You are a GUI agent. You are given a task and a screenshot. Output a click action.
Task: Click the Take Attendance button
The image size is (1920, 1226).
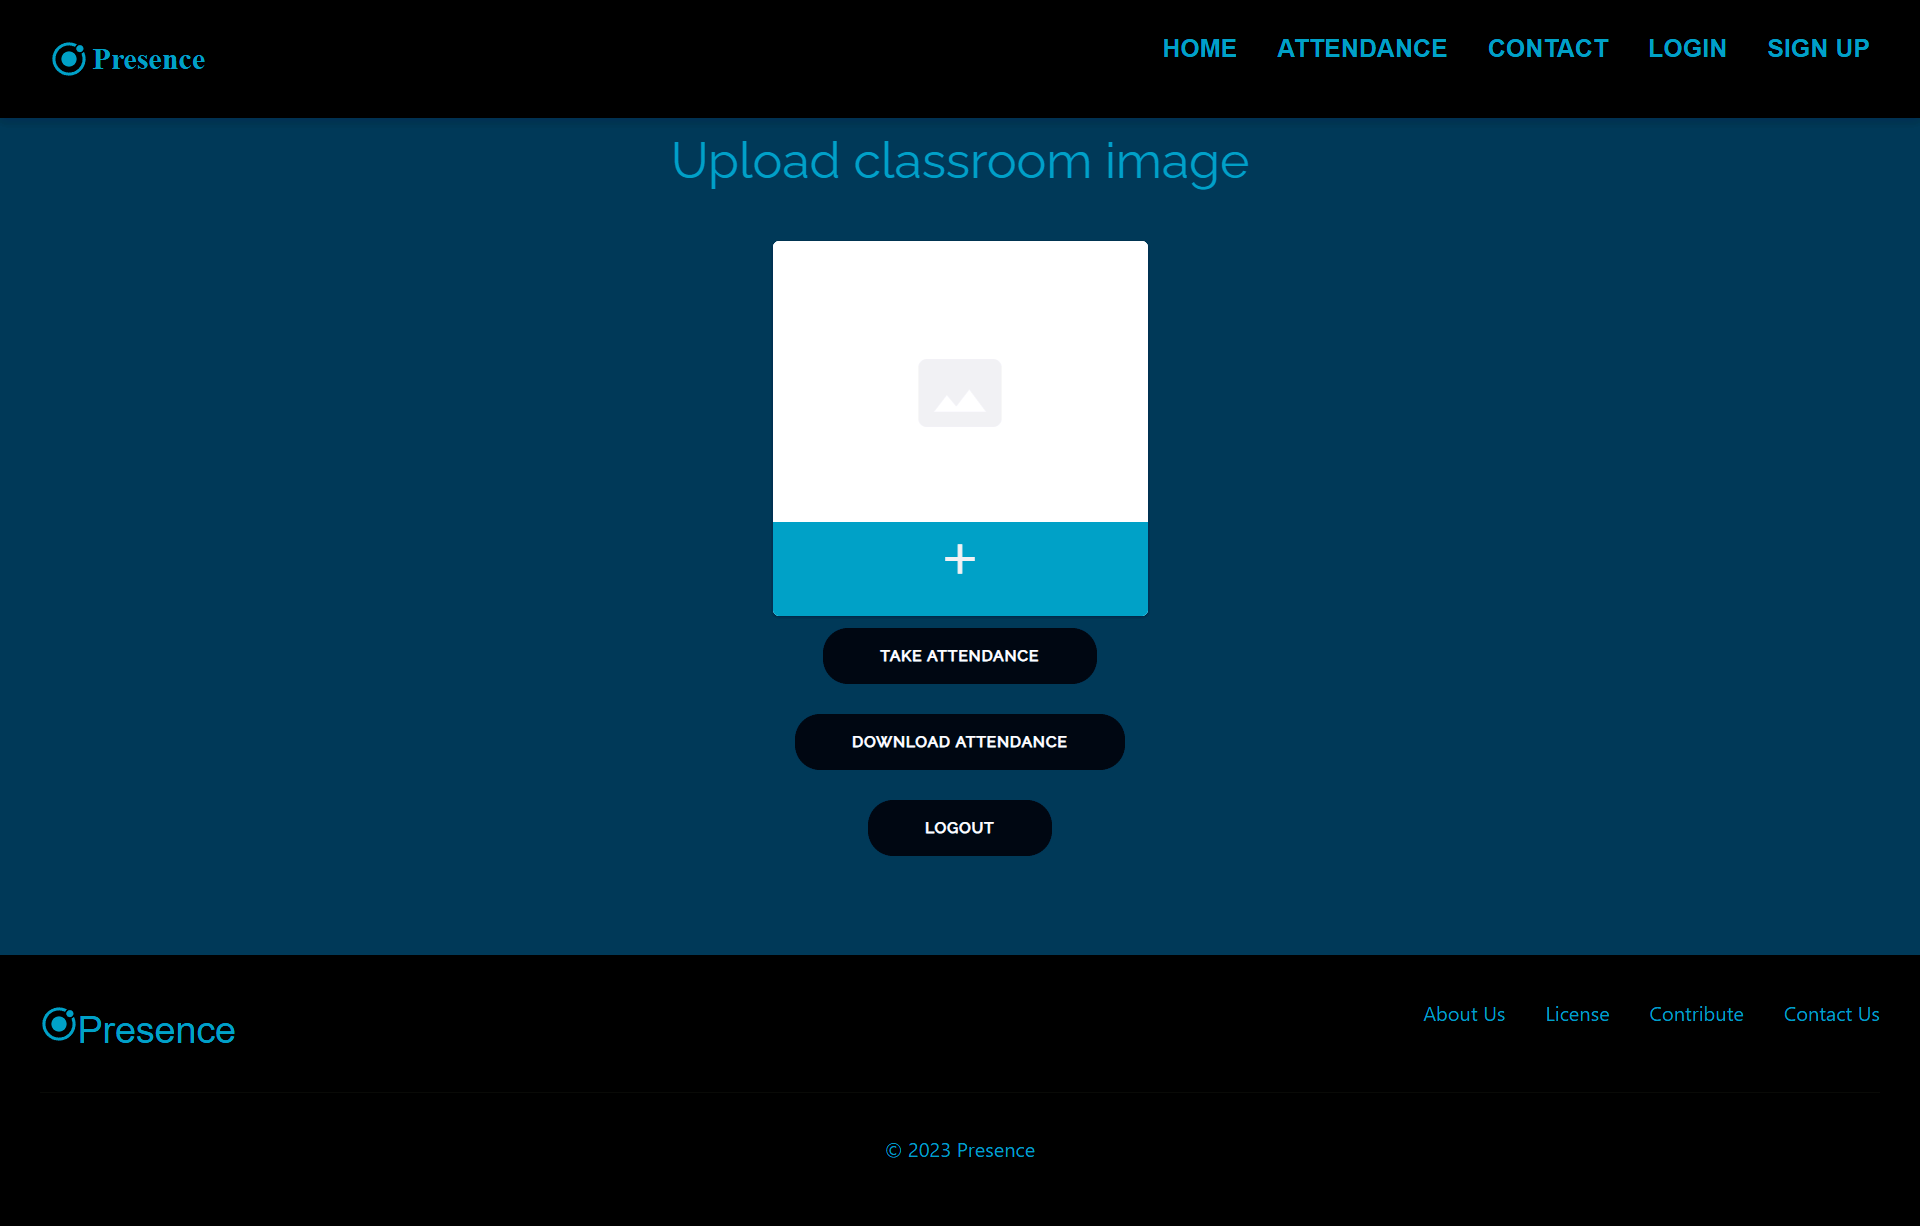point(960,656)
